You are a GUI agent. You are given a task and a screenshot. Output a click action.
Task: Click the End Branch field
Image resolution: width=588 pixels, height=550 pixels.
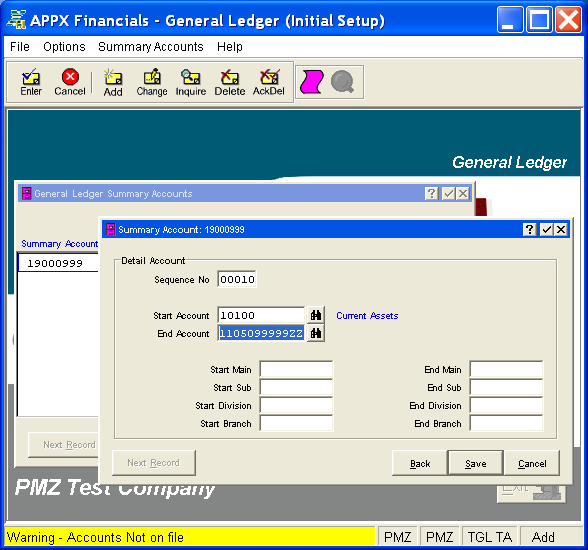506,423
